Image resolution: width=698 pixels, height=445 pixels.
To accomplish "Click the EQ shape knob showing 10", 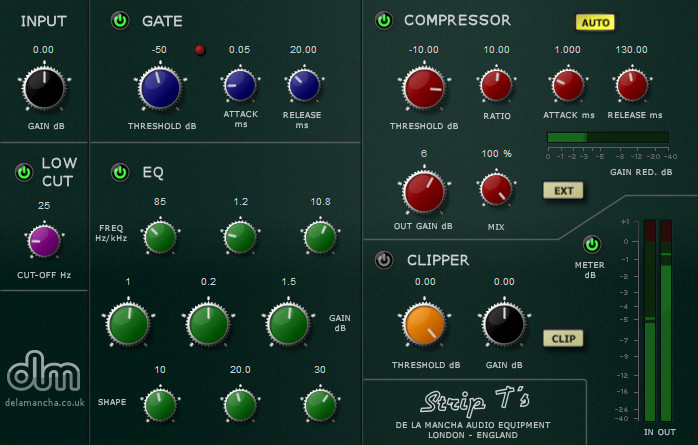I will point(160,405).
